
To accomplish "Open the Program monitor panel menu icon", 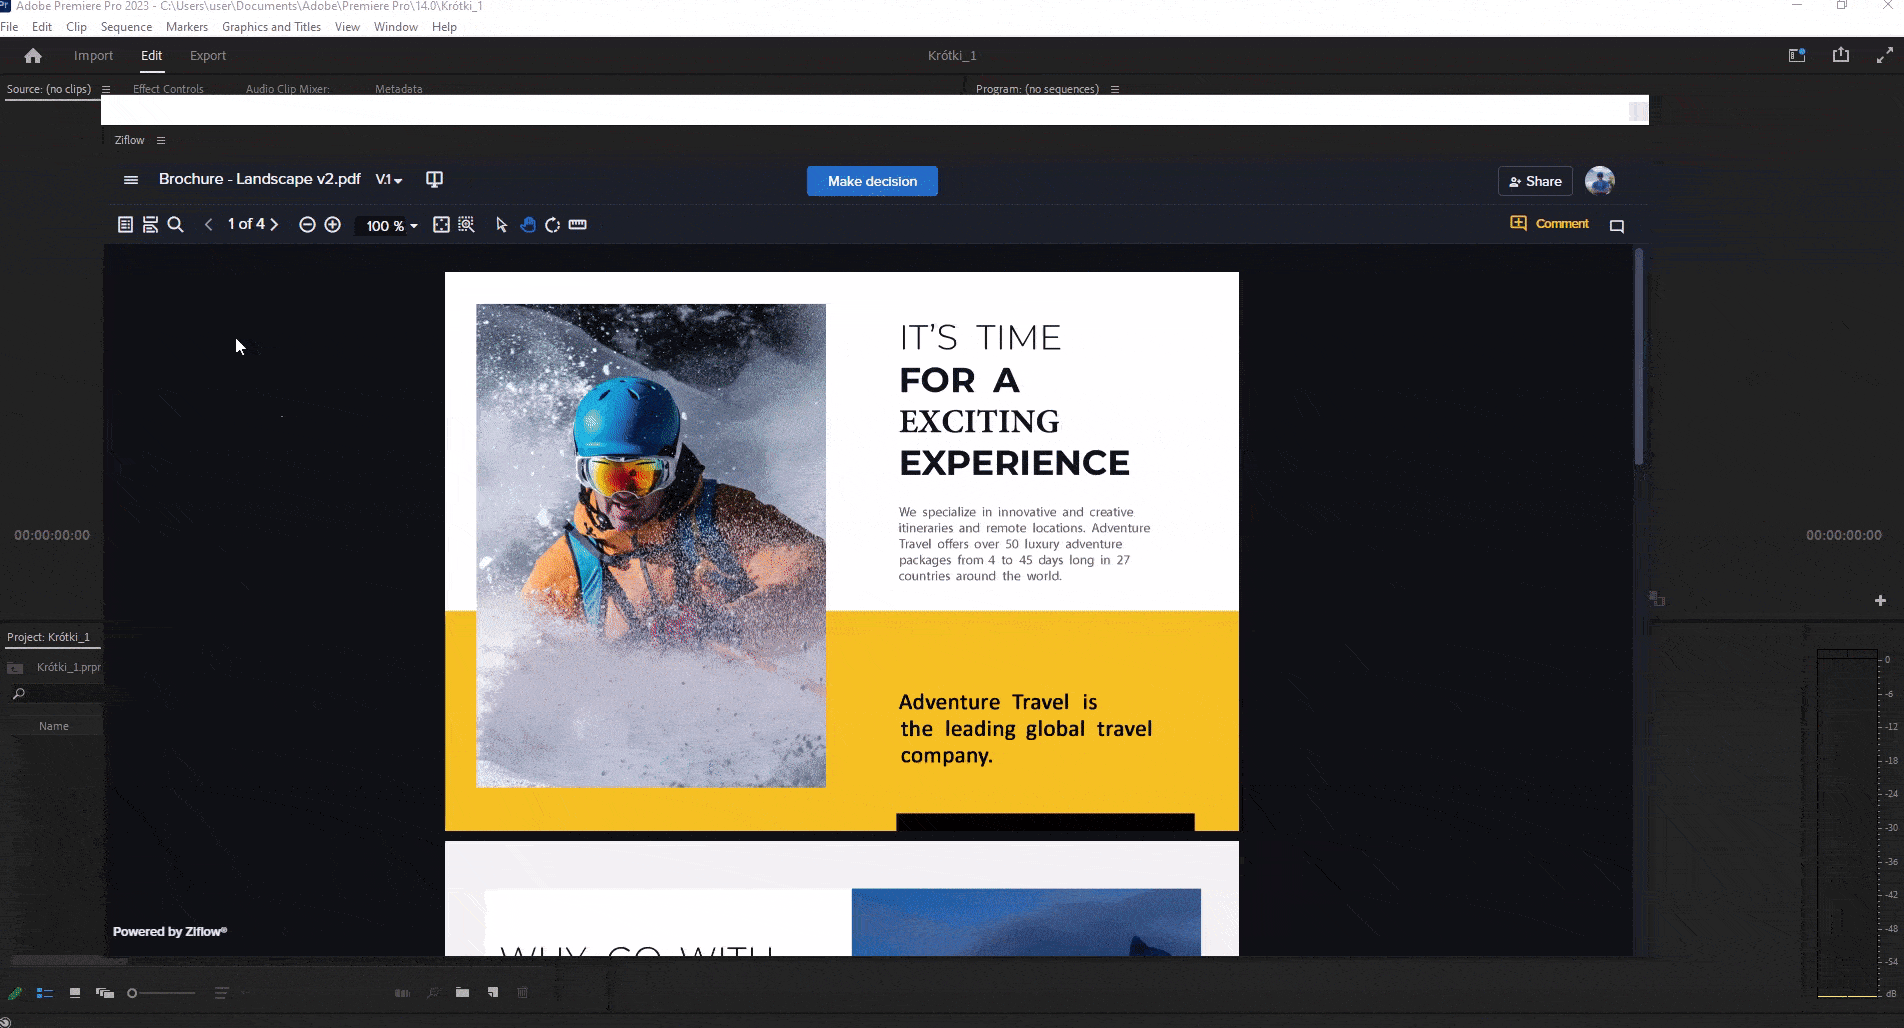I will click(1115, 89).
